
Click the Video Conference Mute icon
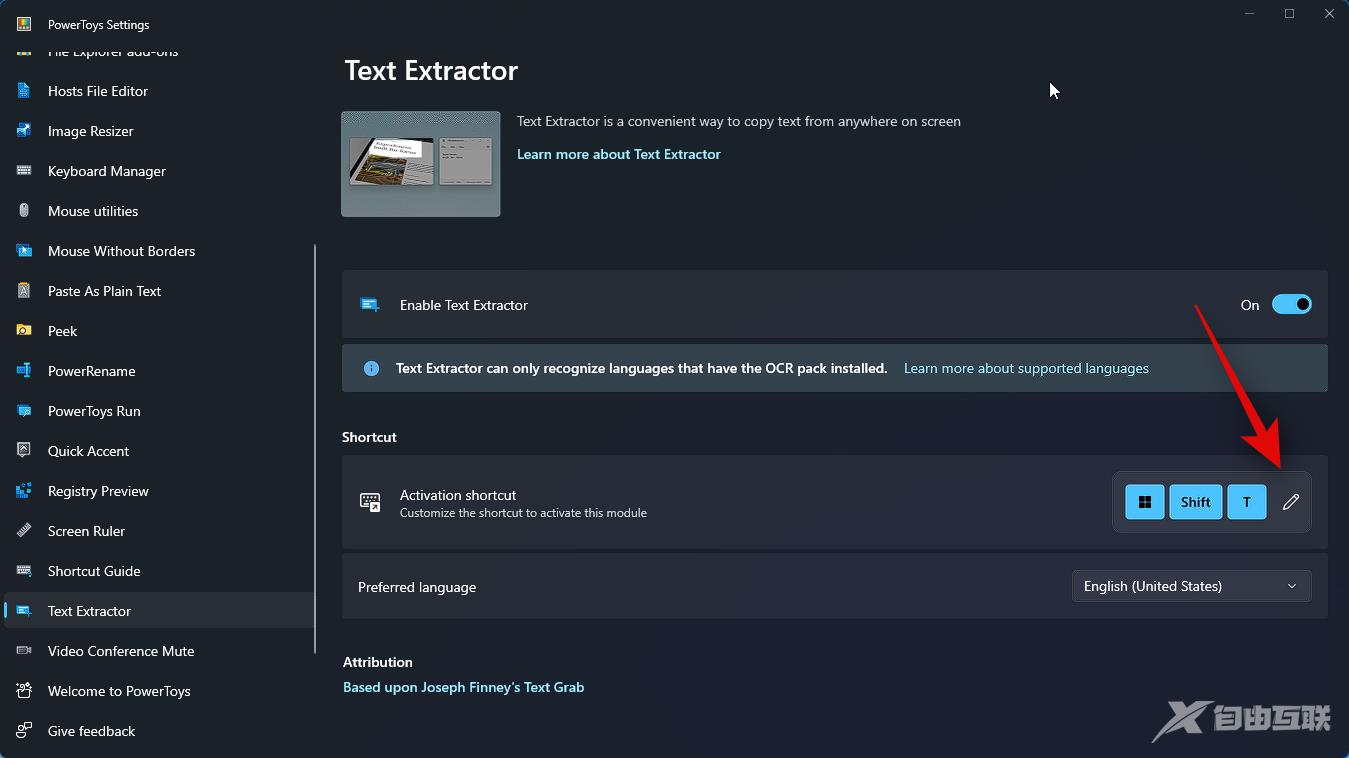click(x=24, y=651)
